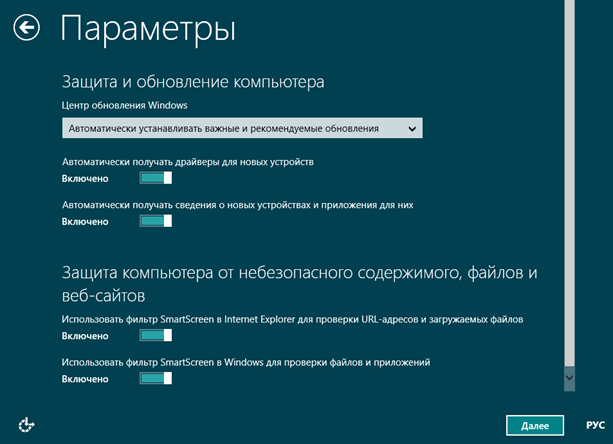The image size is (613, 444).
Task: Toggle getting info and apps for new devices
Action: (156, 221)
